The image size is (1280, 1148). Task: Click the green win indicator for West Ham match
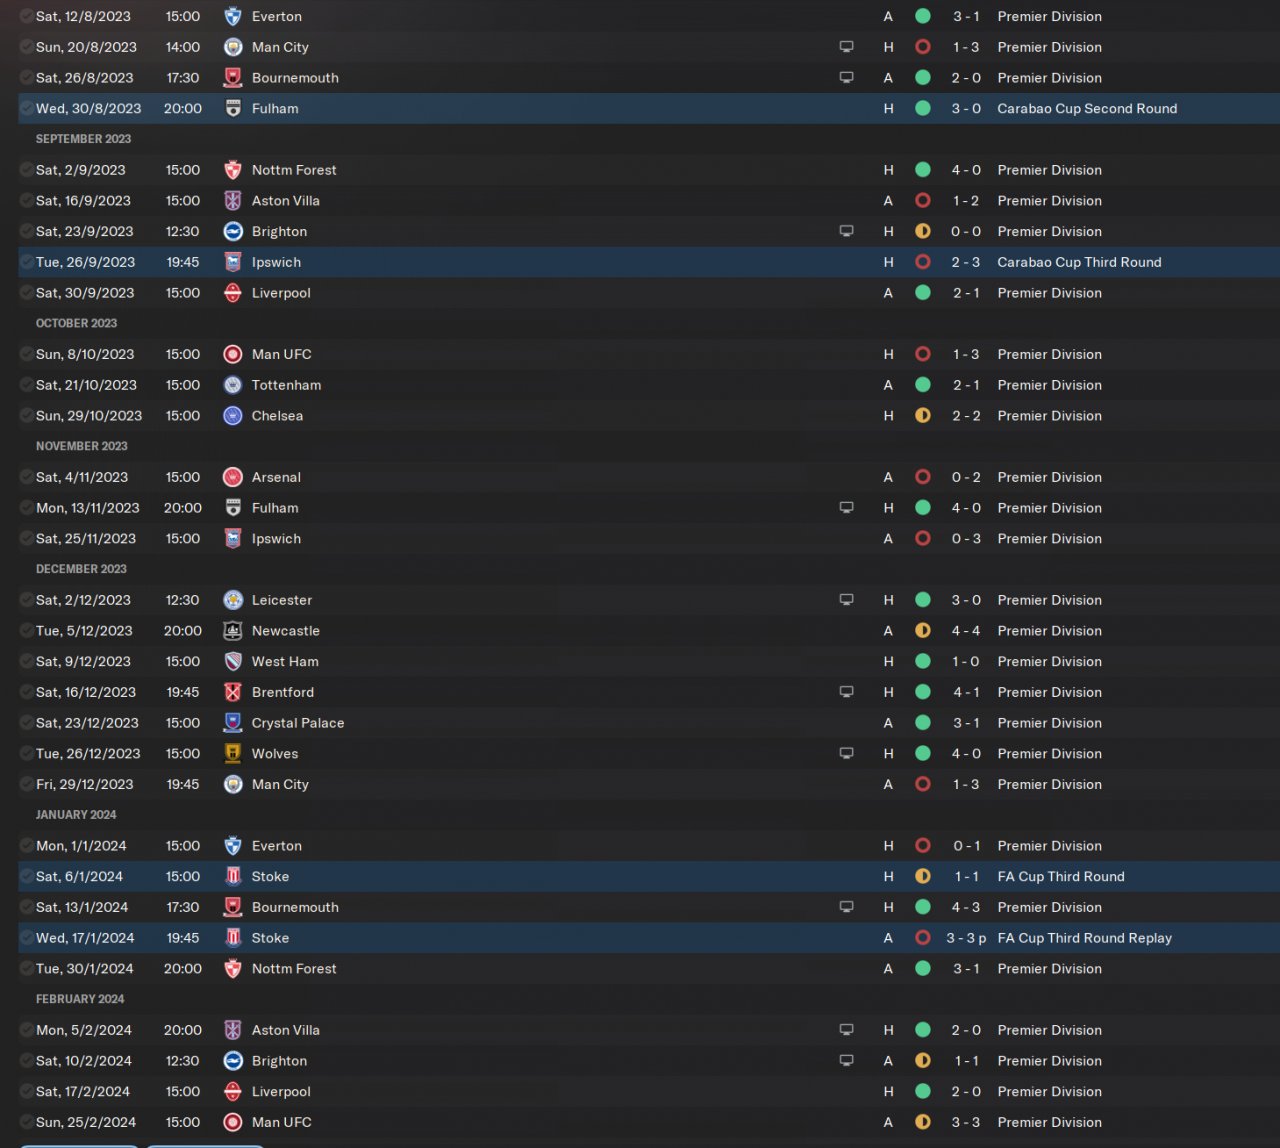[x=923, y=662]
